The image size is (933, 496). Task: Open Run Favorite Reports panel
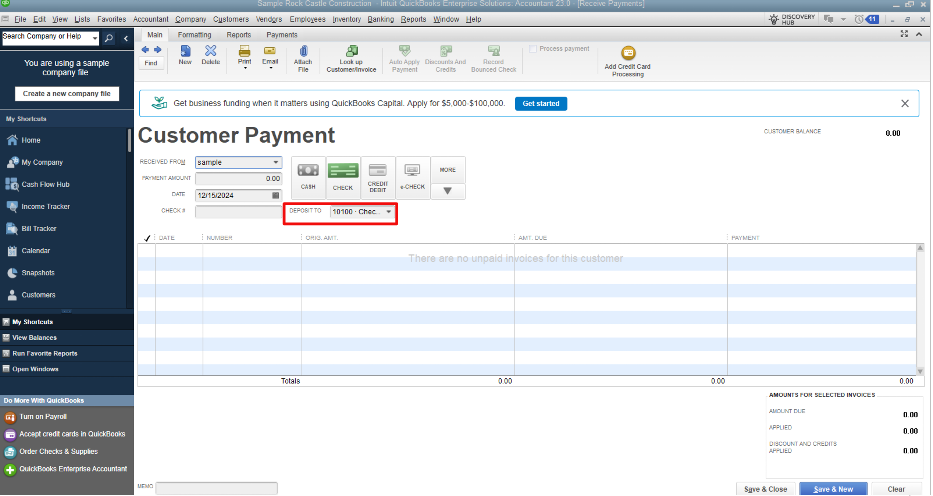click(67, 353)
